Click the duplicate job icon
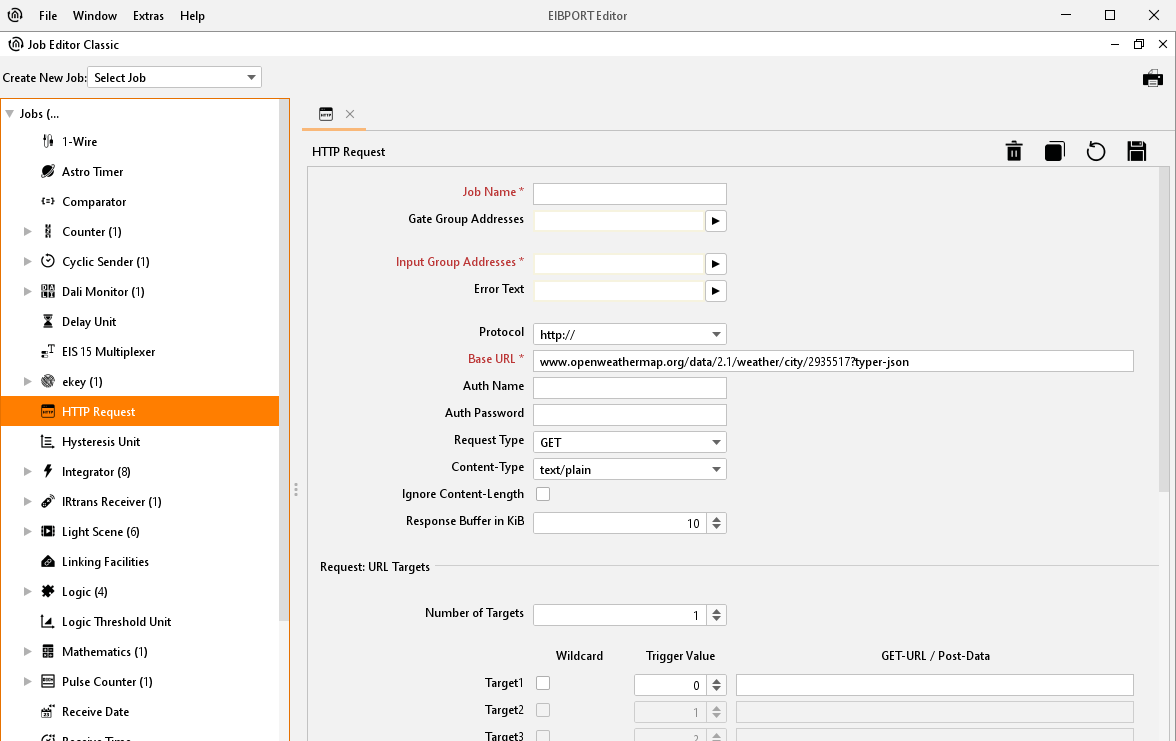This screenshot has width=1176, height=741. click(x=1054, y=151)
